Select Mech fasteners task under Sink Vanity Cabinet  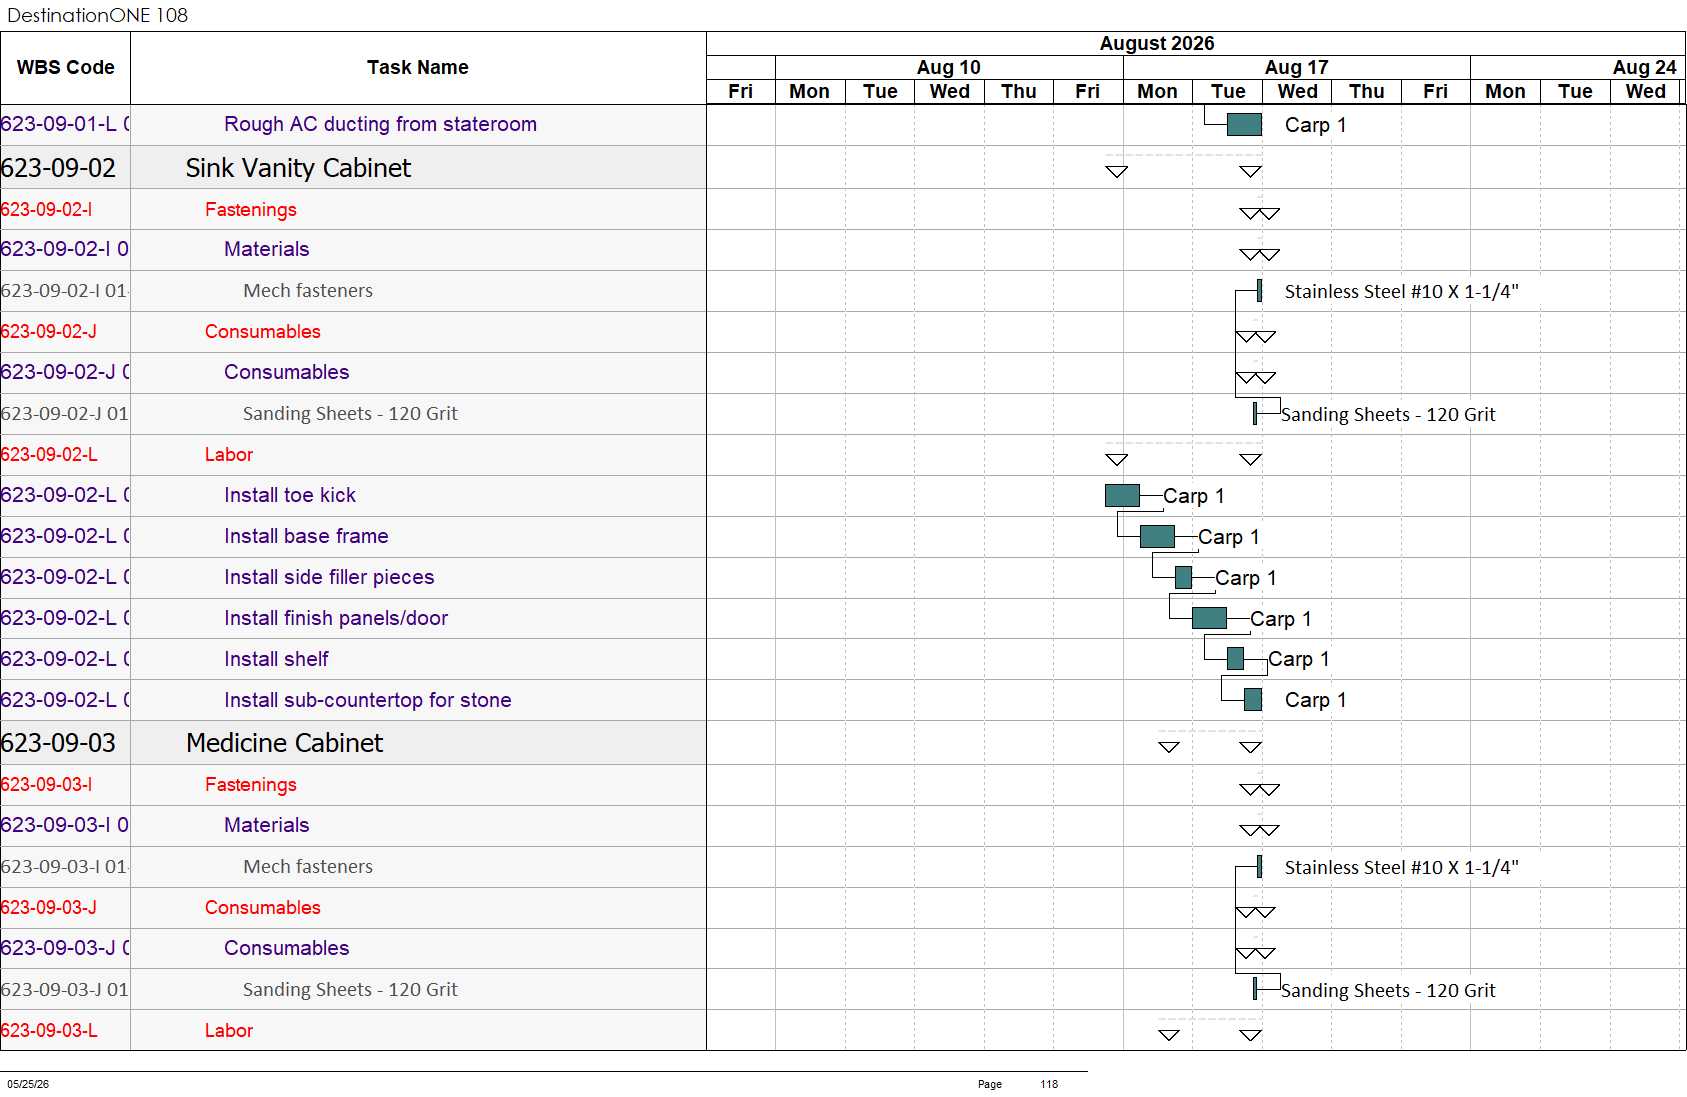[x=308, y=291]
